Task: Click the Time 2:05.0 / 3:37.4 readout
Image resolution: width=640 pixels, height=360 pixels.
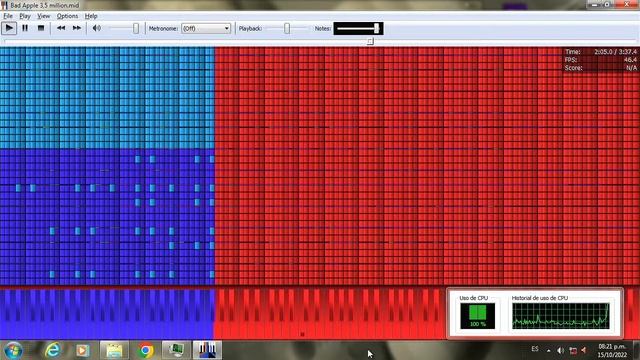Action: [x=600, y=52]
